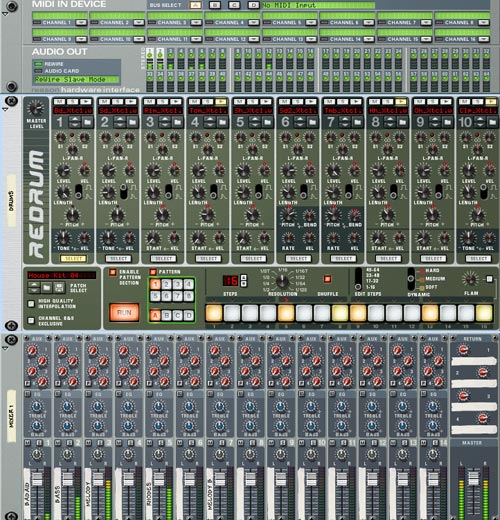This screenshot has height=520, width=500.
Task: Toggle Channel 8&9 Exclusive checkbox
Action: (31, 320)
